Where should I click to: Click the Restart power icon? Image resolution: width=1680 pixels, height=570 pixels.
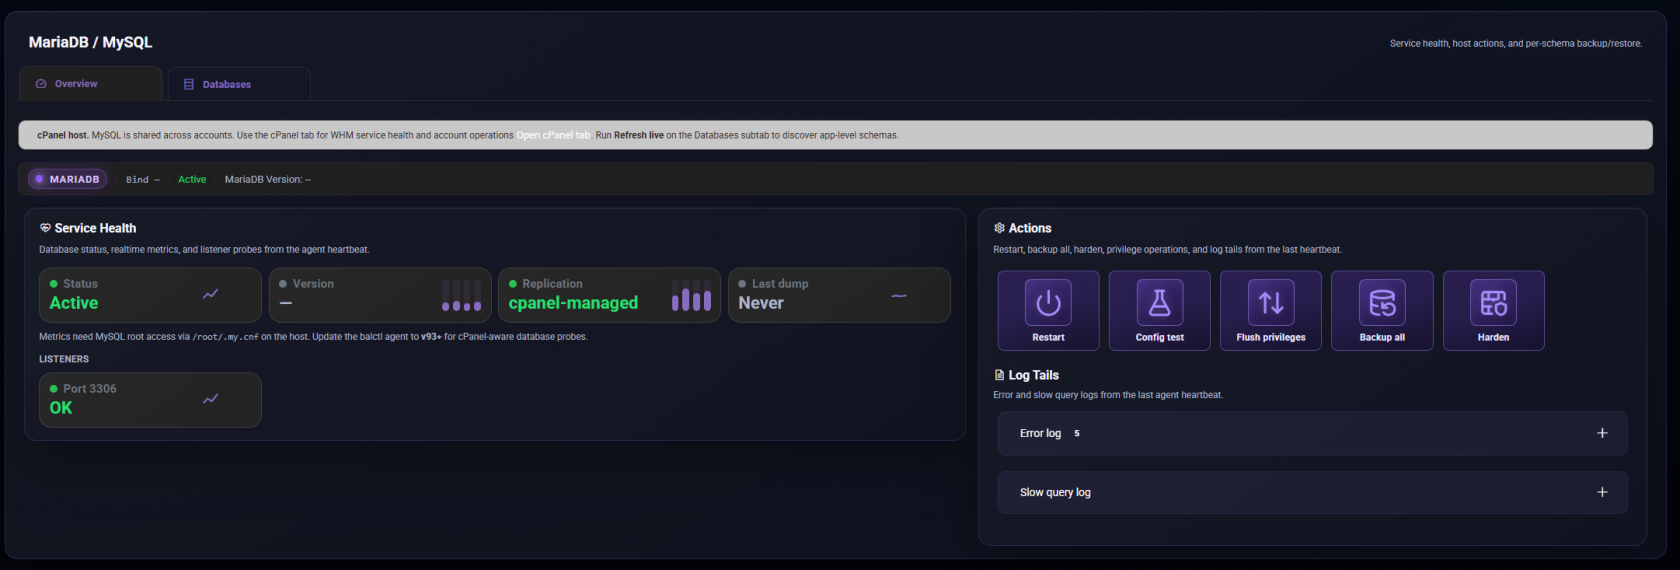[x=1048, y=303]
